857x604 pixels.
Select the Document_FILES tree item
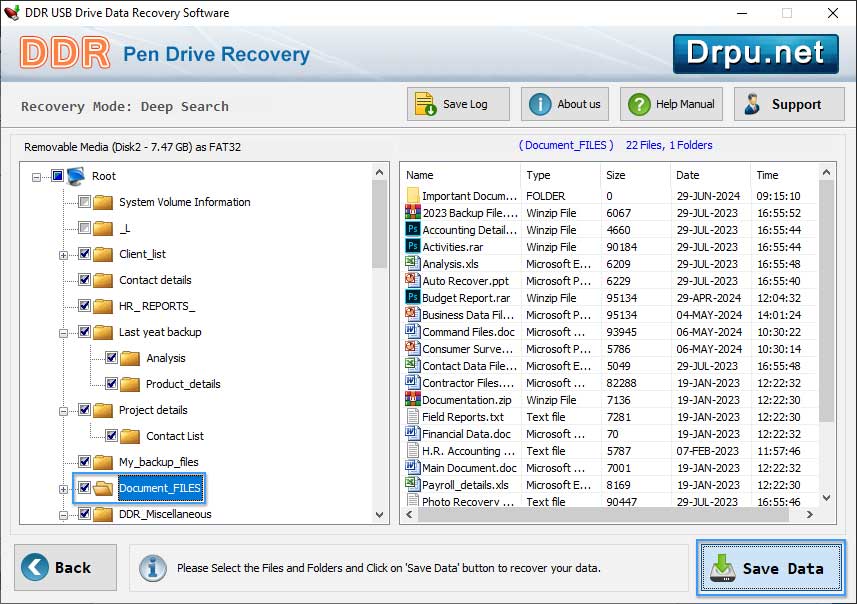pyautogui.click(x=160, y=488)
